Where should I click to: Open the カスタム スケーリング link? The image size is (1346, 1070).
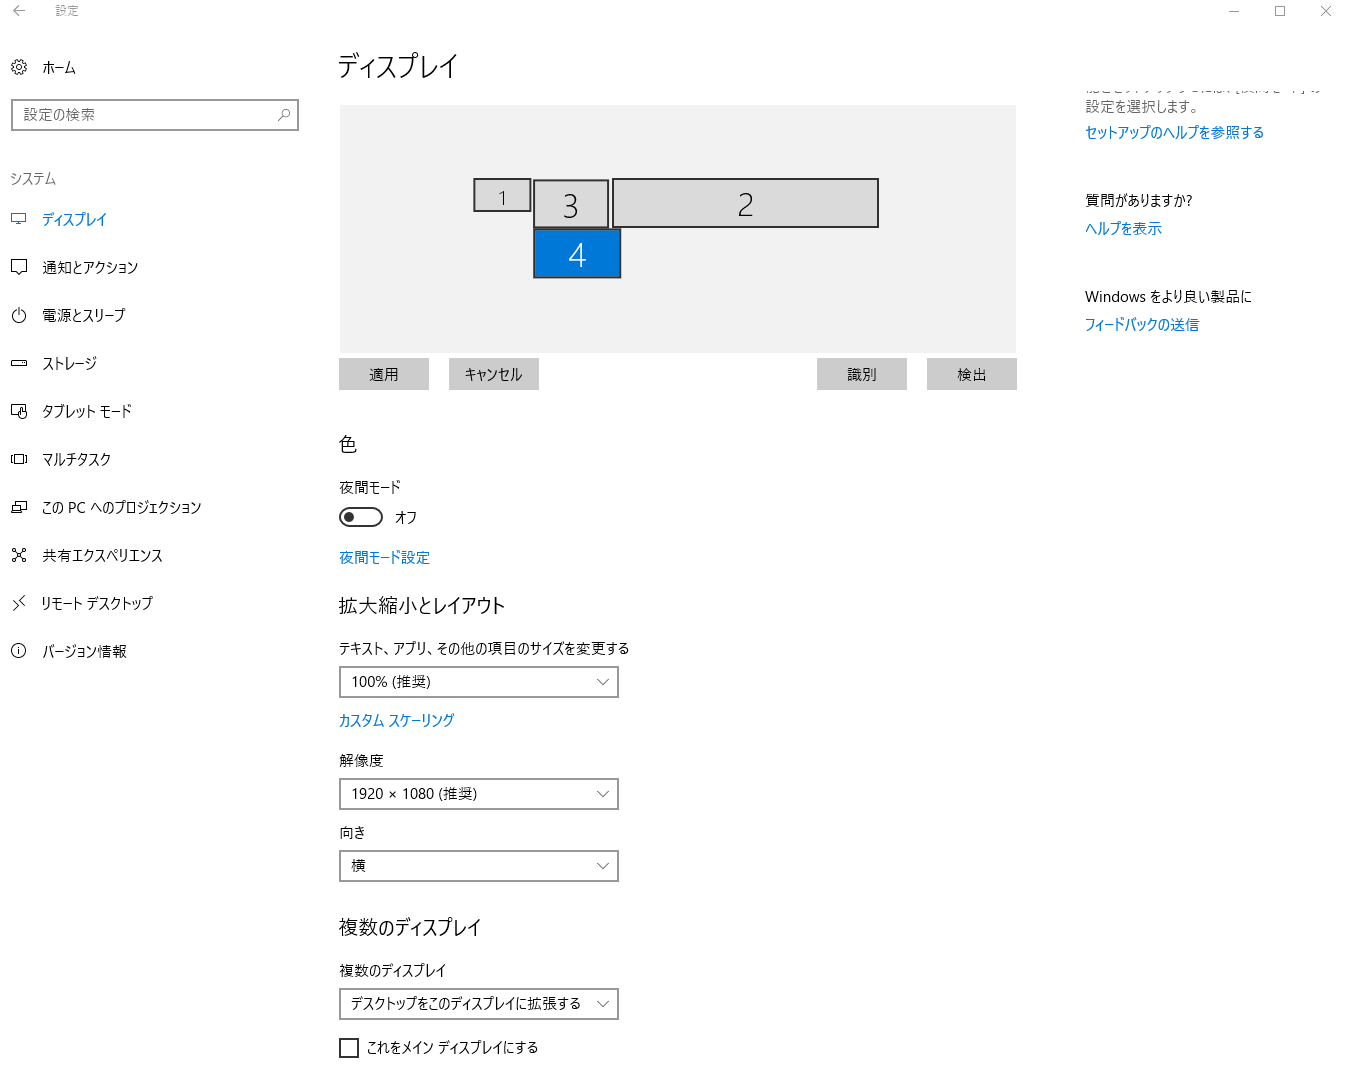tap(396, 721)
